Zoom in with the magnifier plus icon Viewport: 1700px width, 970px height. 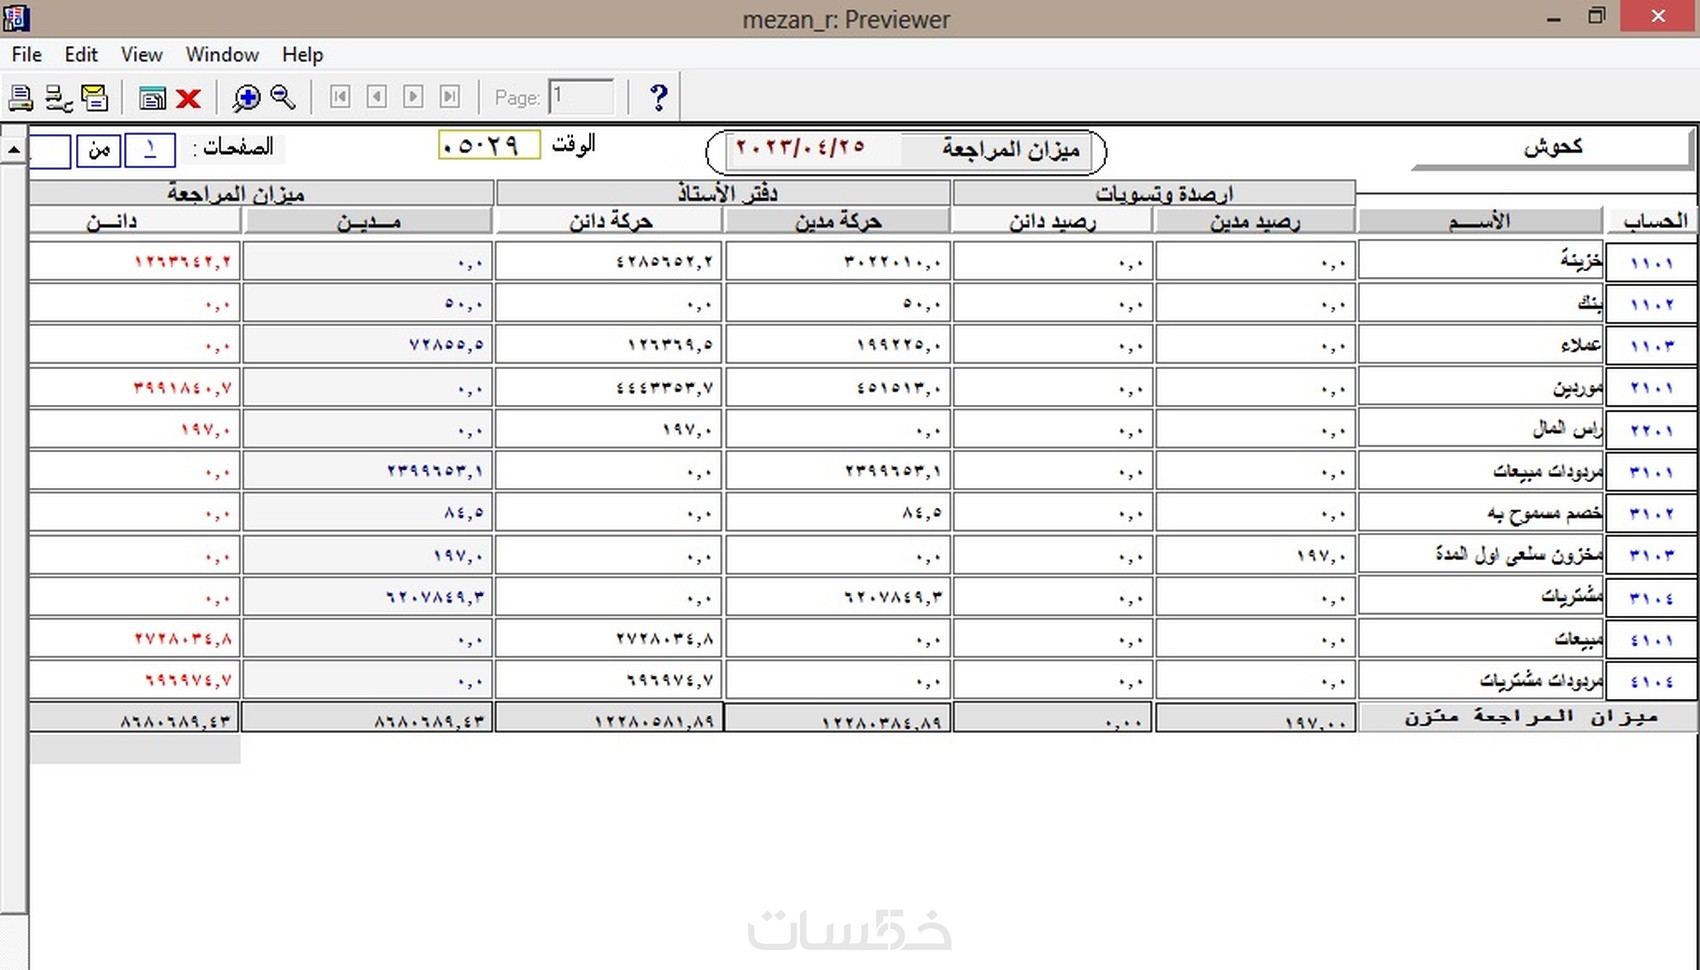(x=246, y=97)
